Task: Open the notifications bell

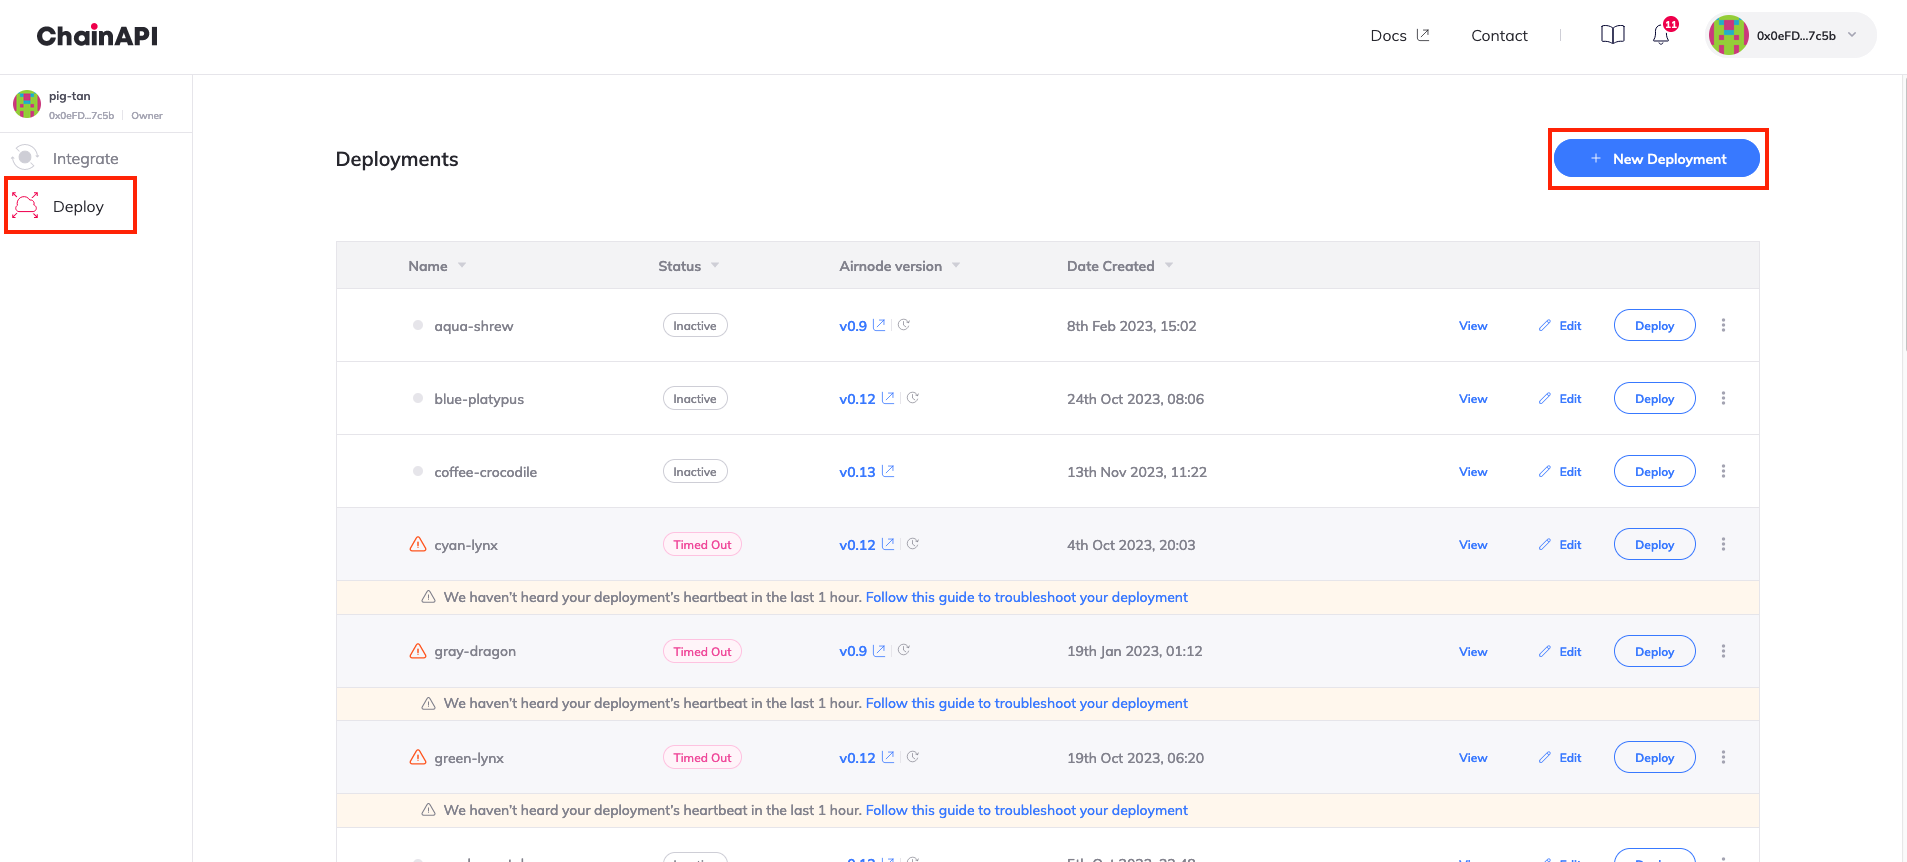Action: point(1661,35)
